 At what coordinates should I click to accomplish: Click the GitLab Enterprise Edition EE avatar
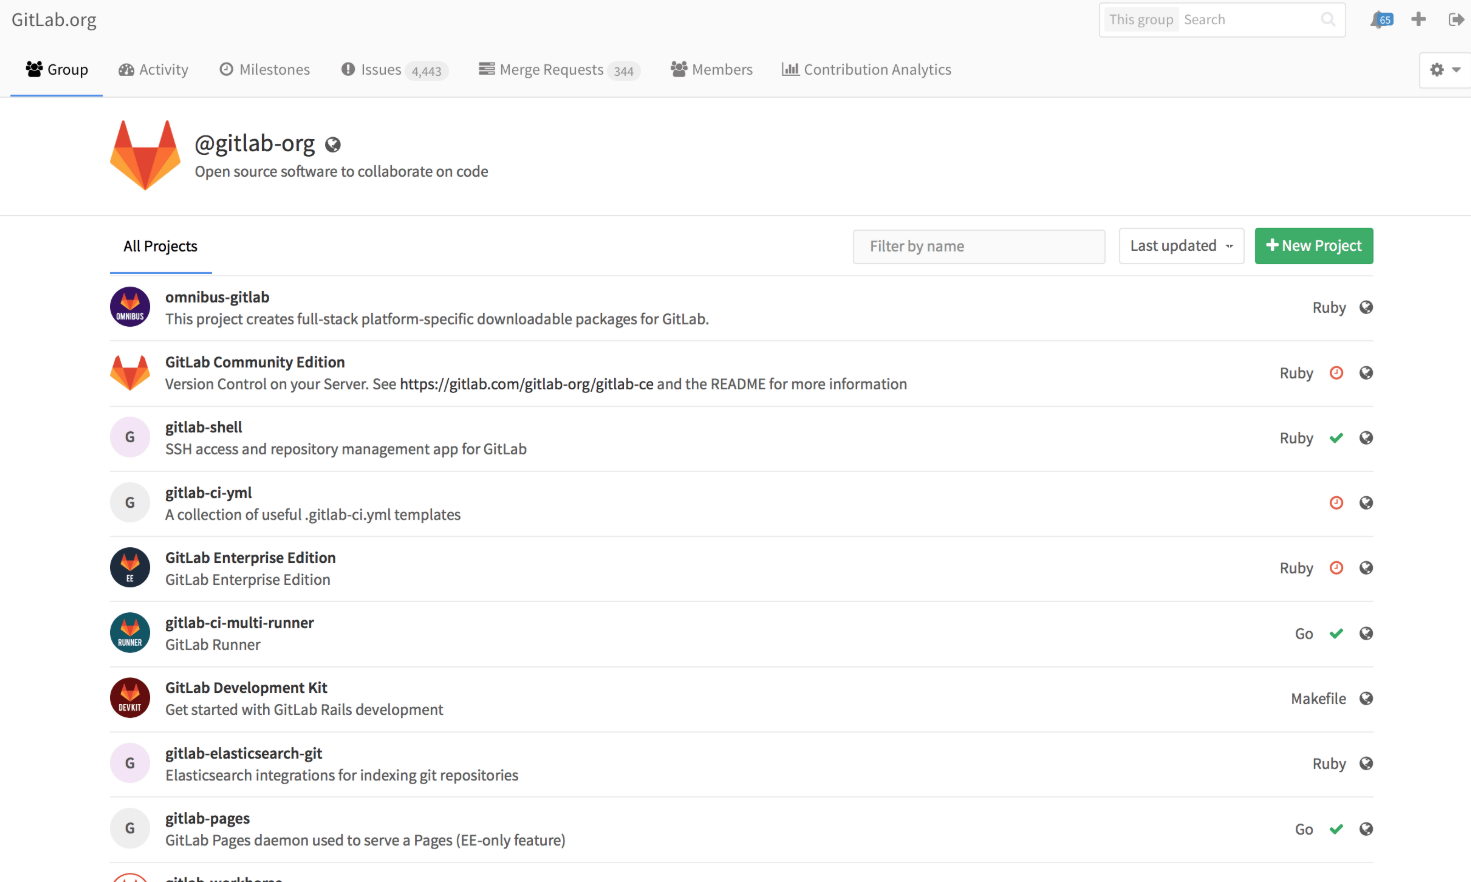(130, 567)
